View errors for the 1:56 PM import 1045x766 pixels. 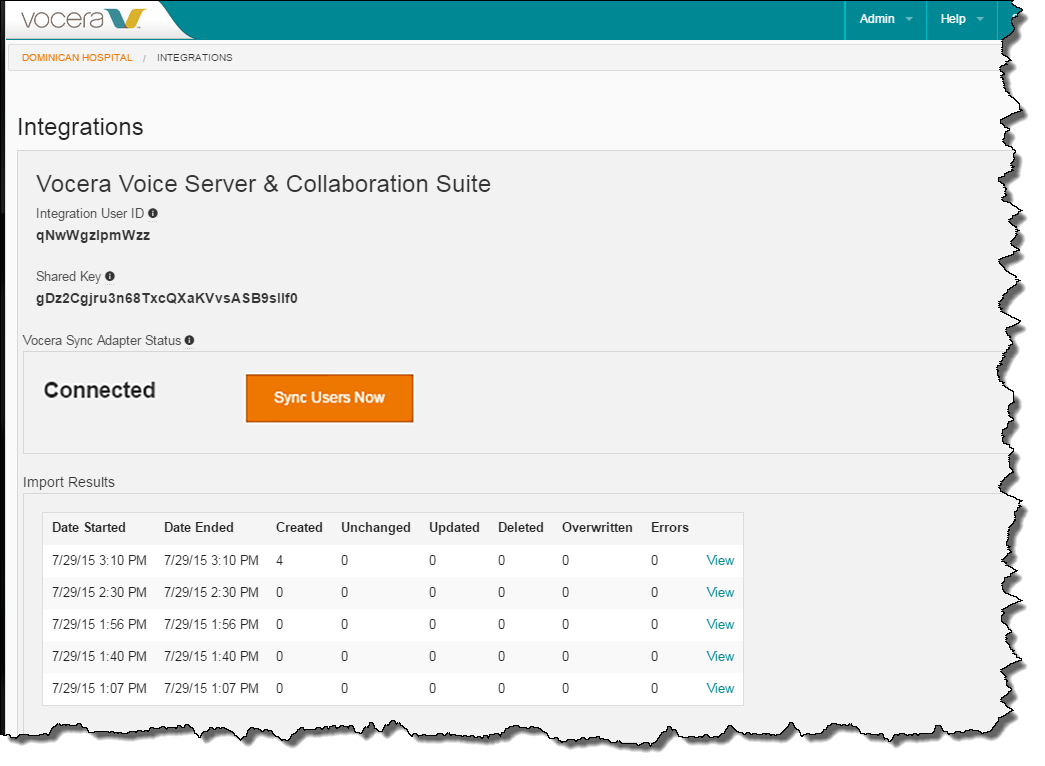click(x=720, y=624)
